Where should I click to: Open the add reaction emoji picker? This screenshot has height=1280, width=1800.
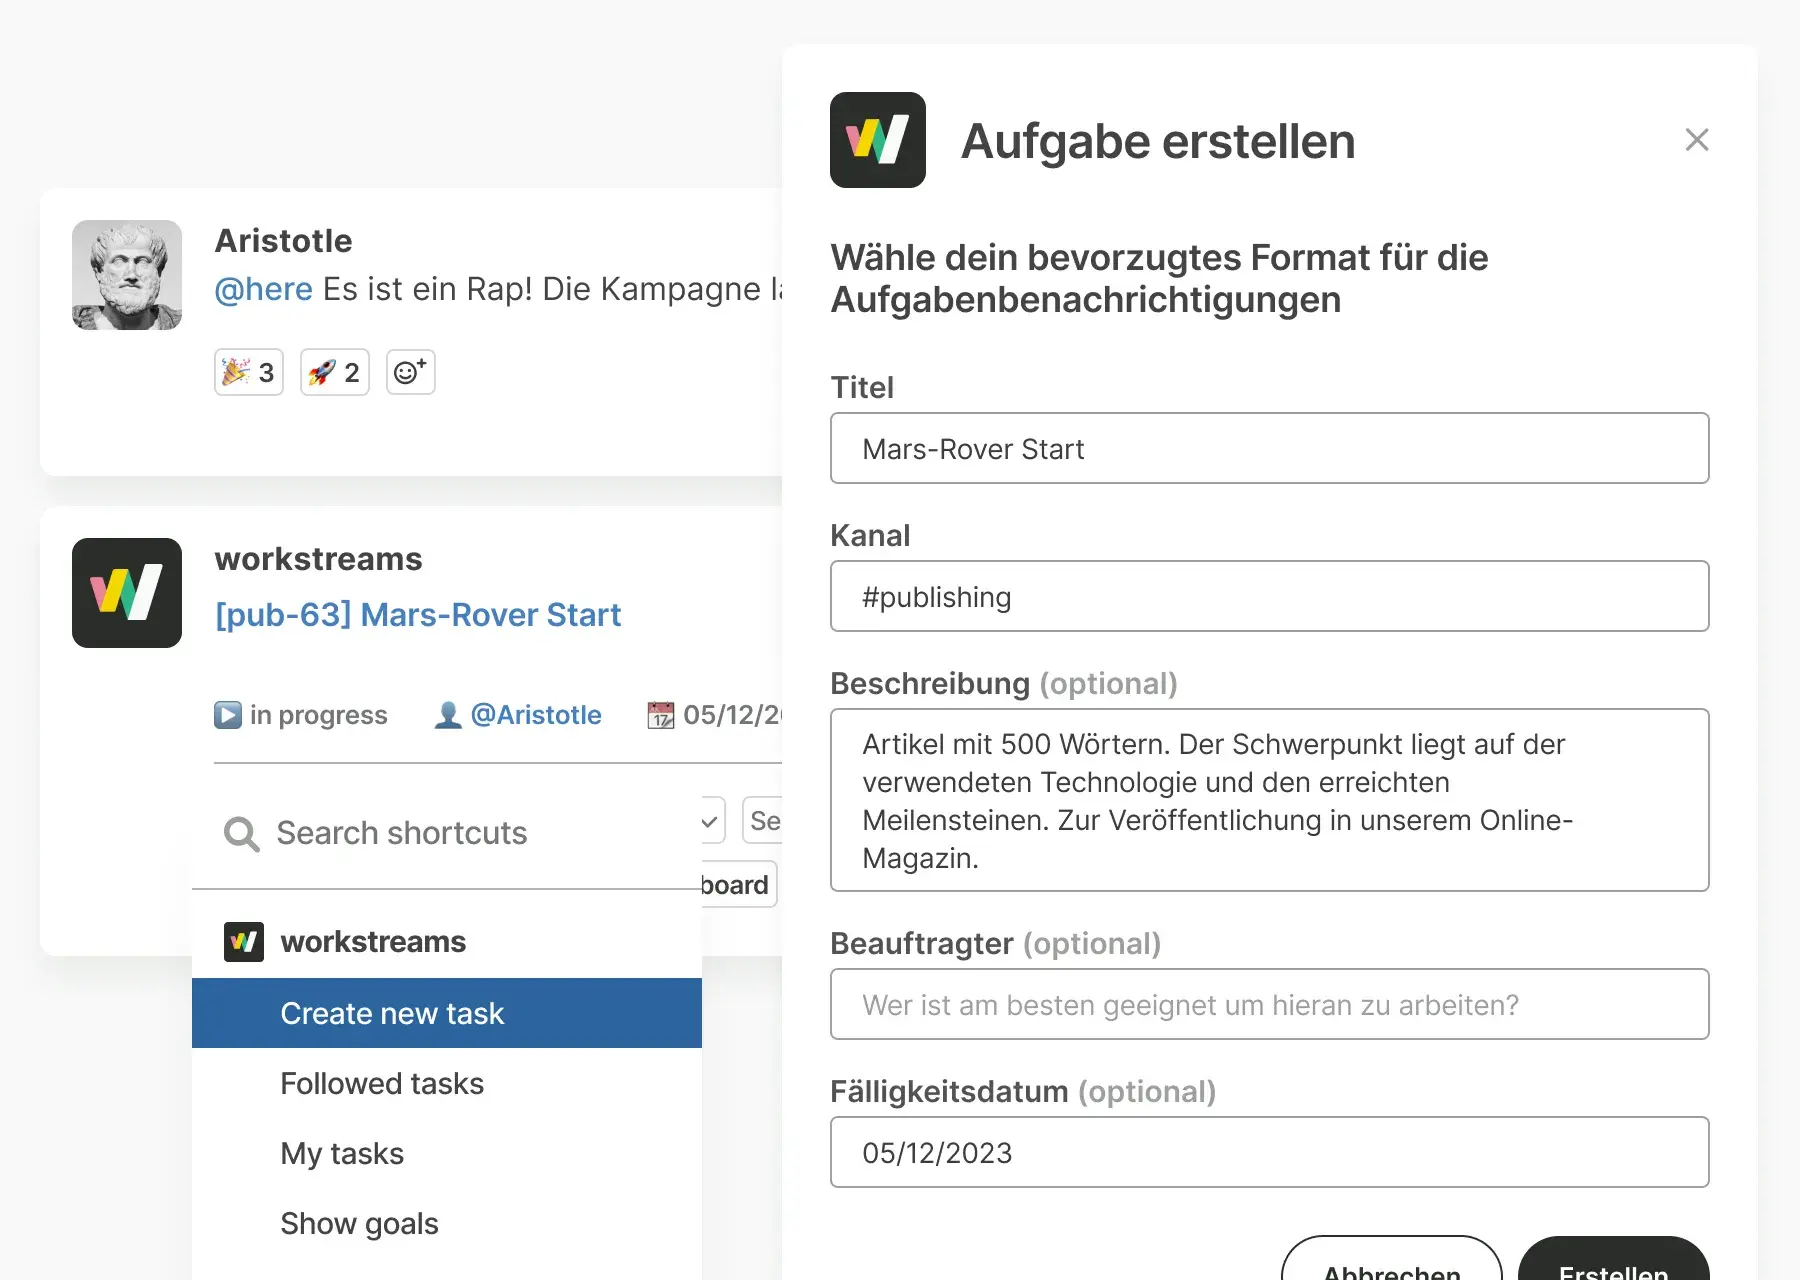(x=410, y=372)
